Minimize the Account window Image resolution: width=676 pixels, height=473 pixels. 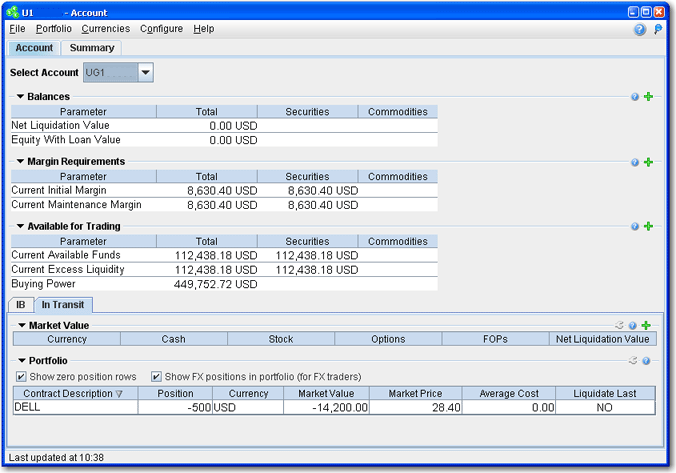pyautogui.click(x=633, y=12)
